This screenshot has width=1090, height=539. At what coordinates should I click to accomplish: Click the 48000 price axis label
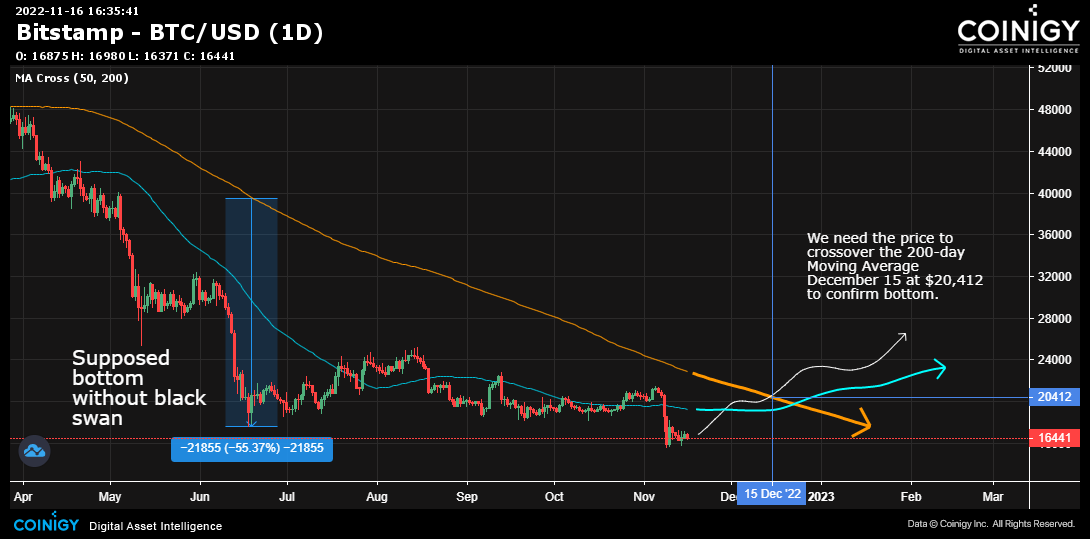coord(1057,110)
